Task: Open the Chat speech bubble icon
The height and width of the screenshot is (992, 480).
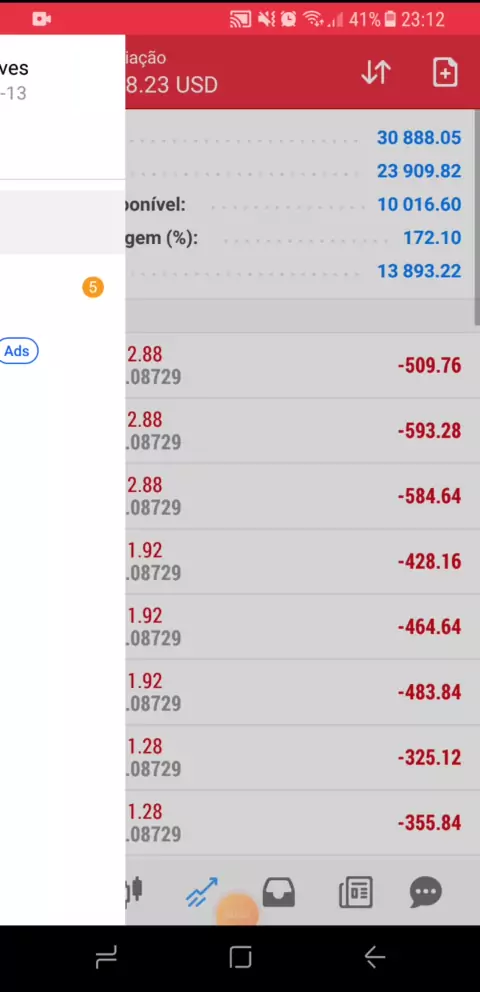Action: (x=426, y=892)
